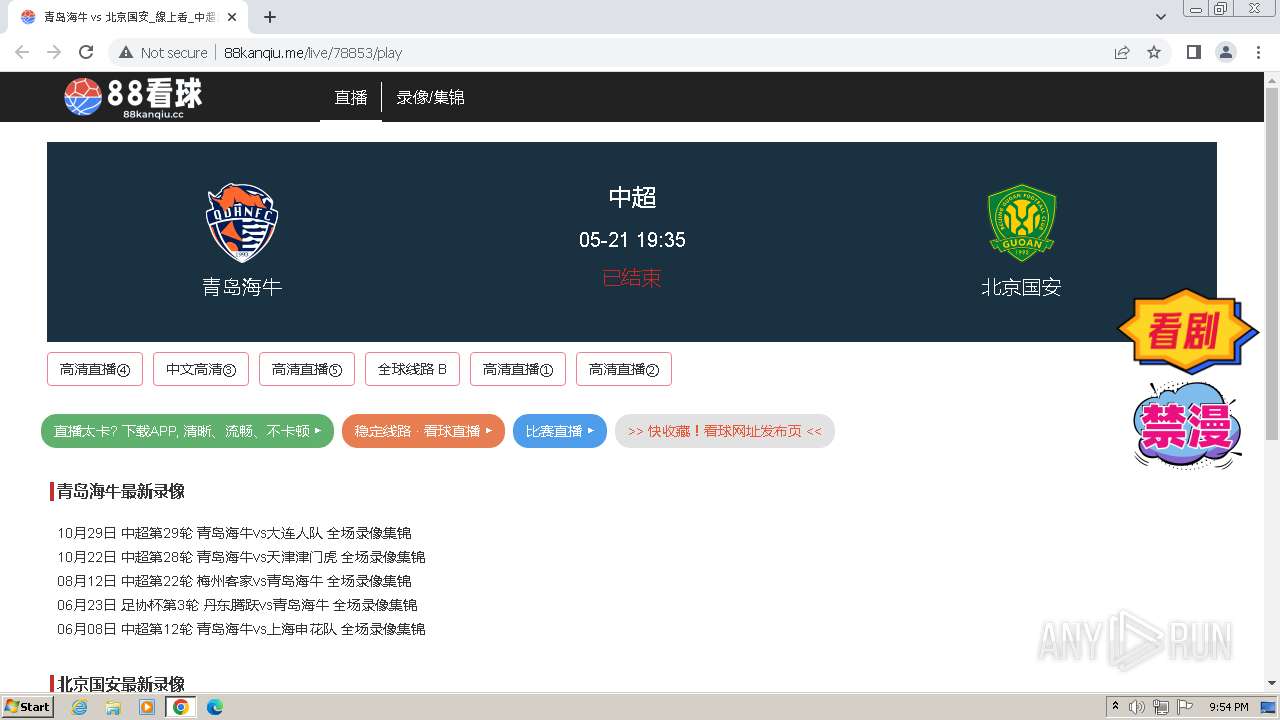Click the 88看球 site logo
The height and width of the screenshot is (720, 1280).
click(134, 97)
